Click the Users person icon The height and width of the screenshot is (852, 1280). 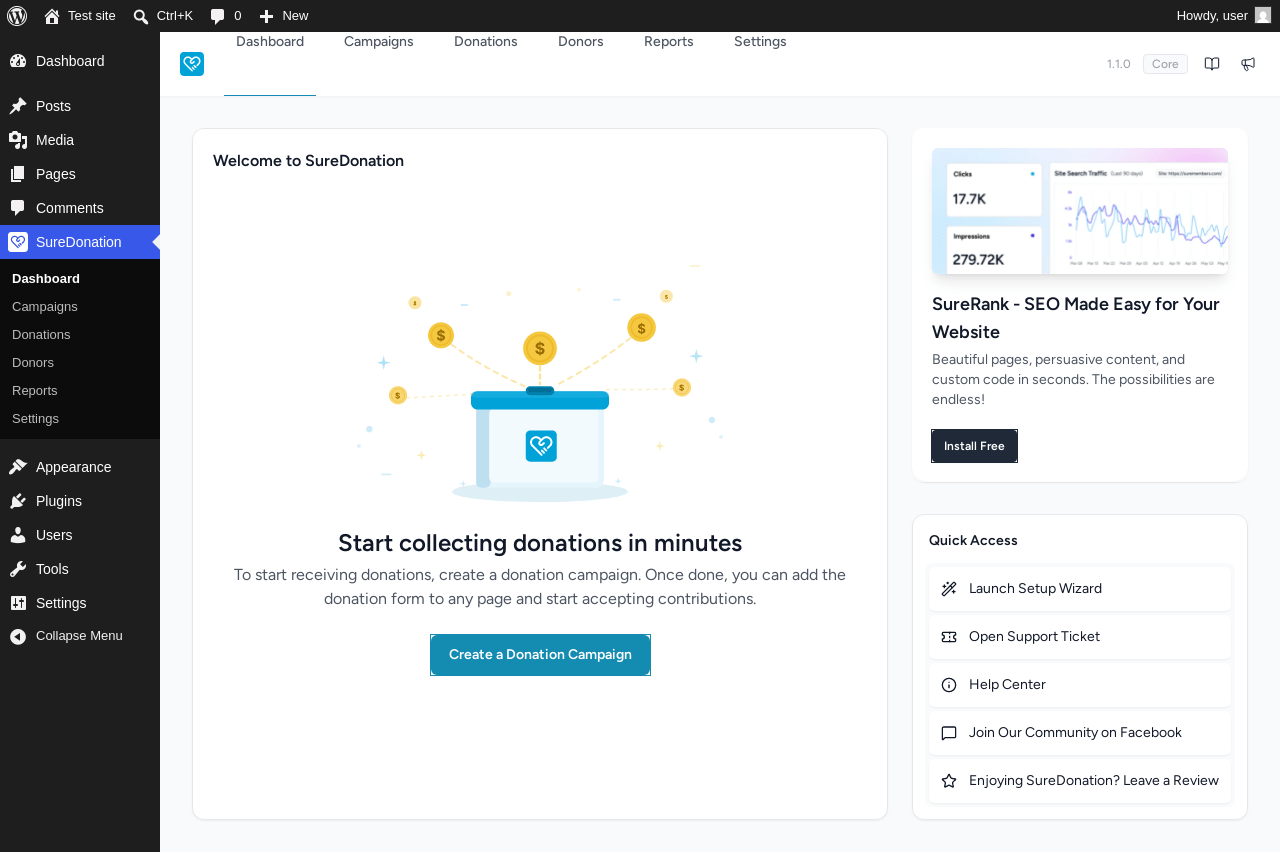[18, 535]
